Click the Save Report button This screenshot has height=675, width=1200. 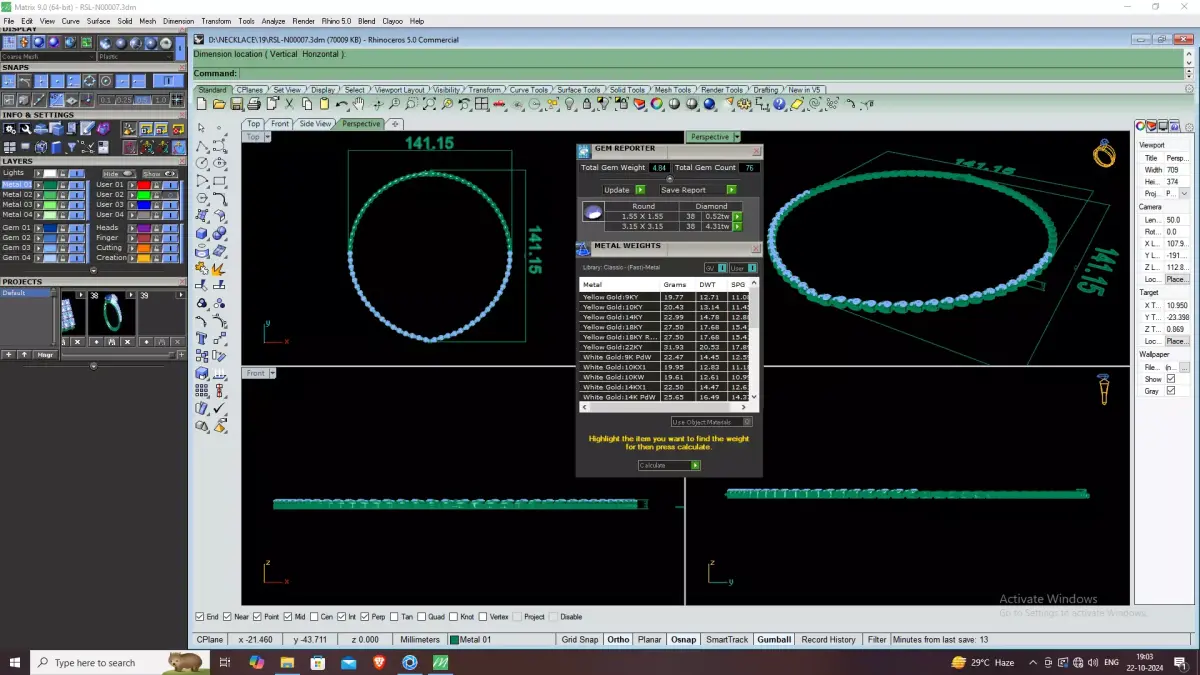(x=697, y=189)
